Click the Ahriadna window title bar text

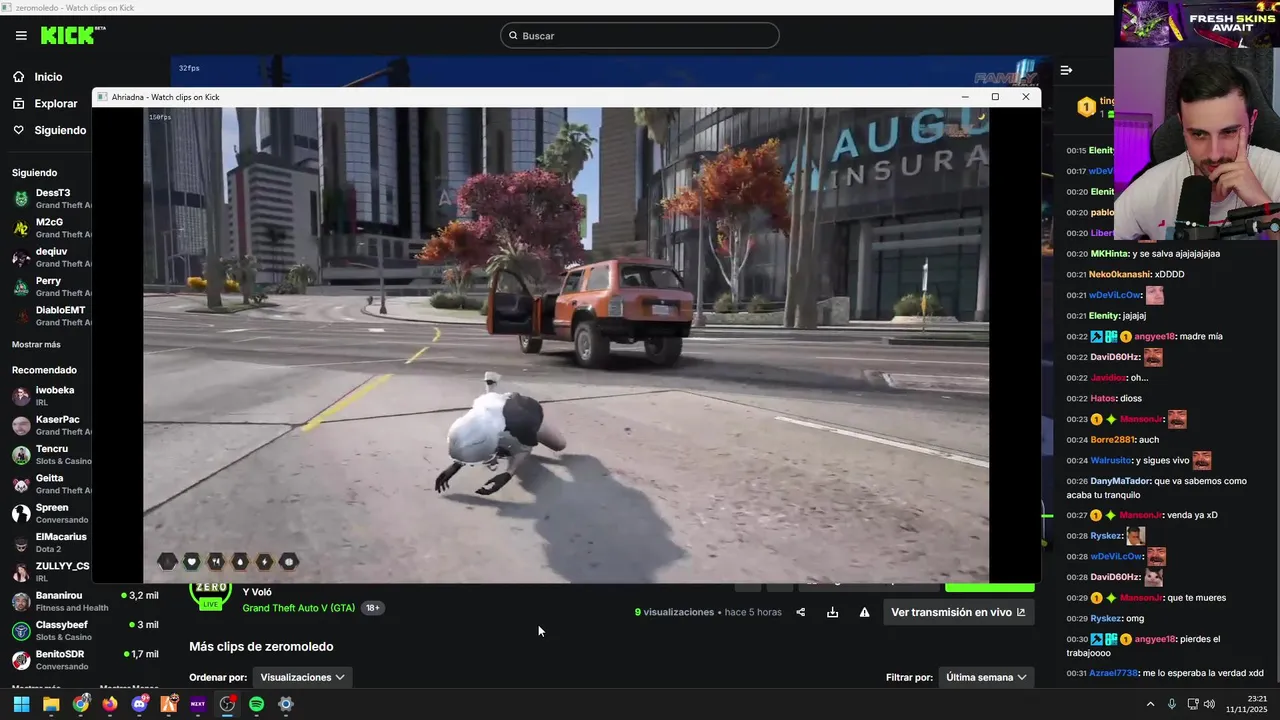click(166, 97)
